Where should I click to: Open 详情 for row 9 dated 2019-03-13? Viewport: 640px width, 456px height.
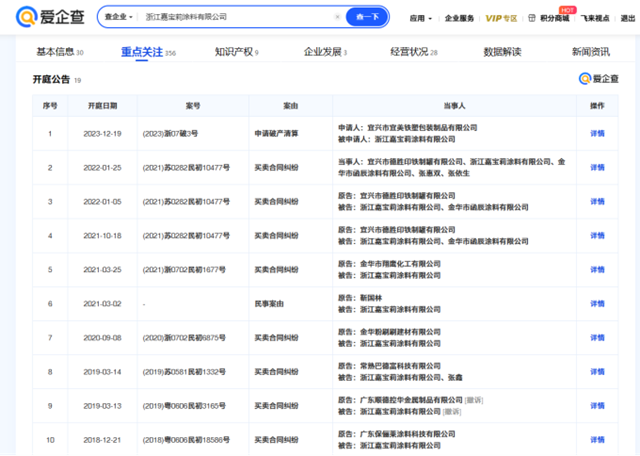click(x=597, y=406)
